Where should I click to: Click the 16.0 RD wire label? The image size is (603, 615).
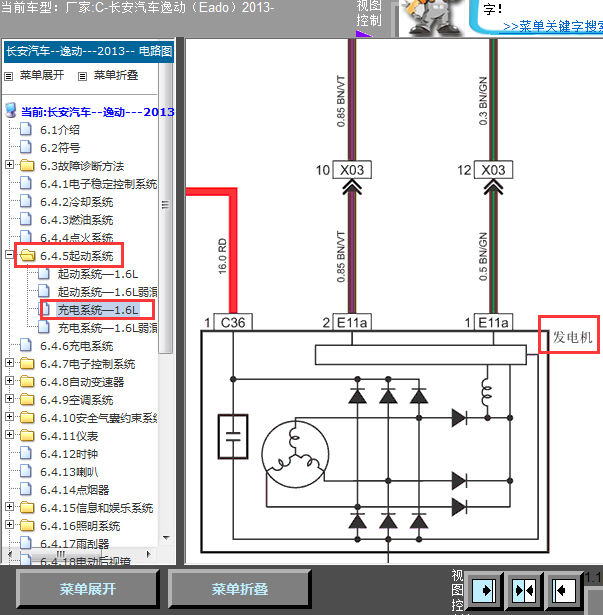pos(222,255)
